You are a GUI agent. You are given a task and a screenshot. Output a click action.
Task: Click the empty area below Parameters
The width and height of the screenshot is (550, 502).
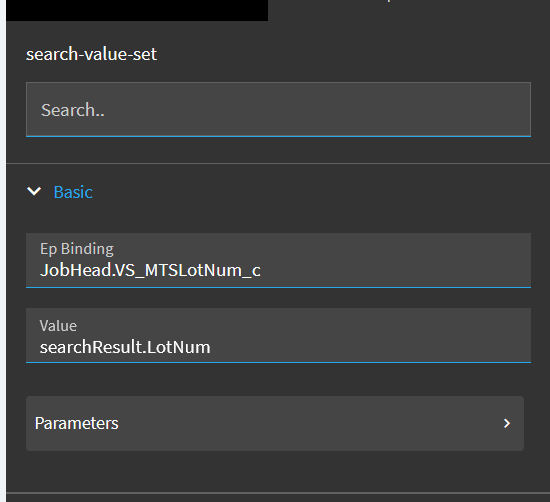(278, 471)
